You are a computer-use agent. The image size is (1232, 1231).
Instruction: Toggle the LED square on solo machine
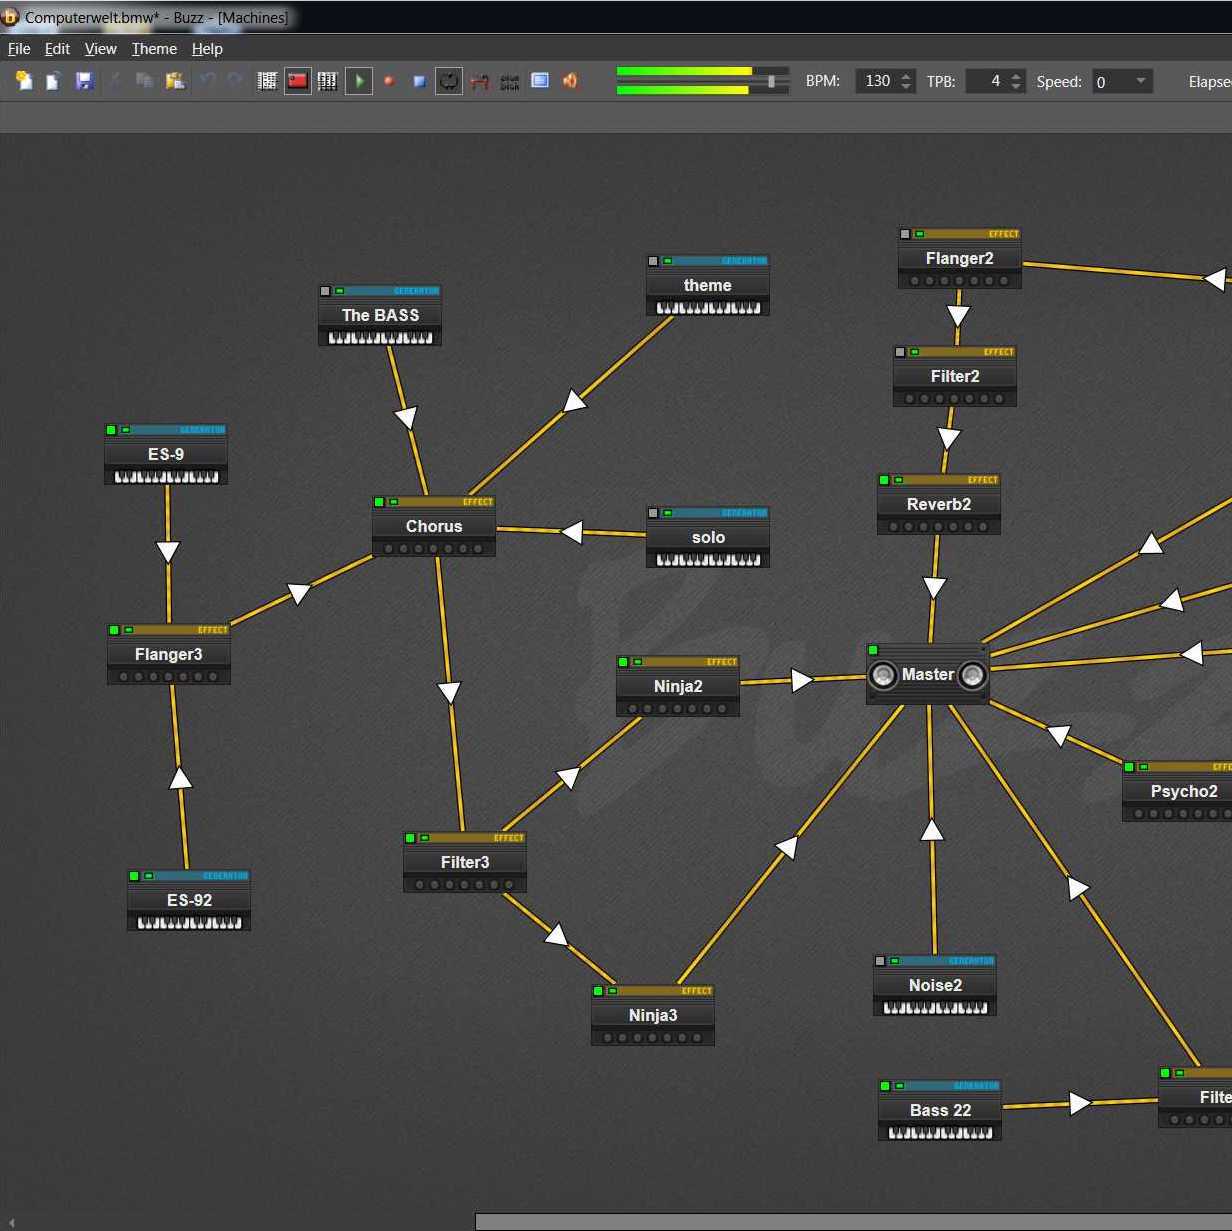coord(653,513)
